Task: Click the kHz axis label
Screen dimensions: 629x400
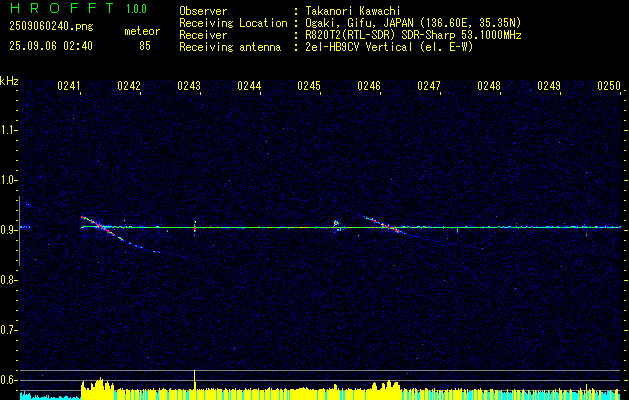Action: point(9,81)
